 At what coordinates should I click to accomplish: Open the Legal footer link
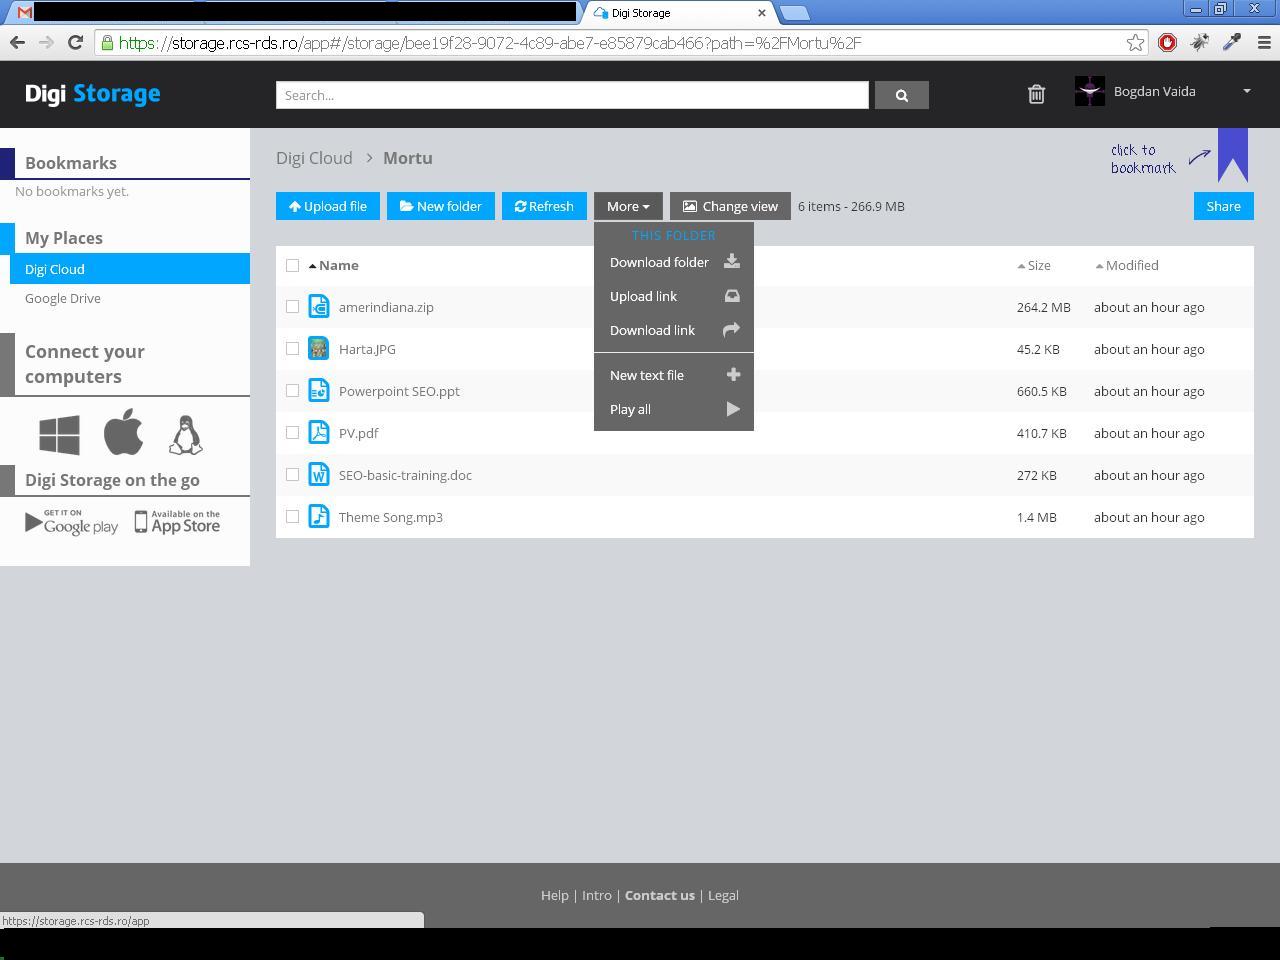click(723, 895)
